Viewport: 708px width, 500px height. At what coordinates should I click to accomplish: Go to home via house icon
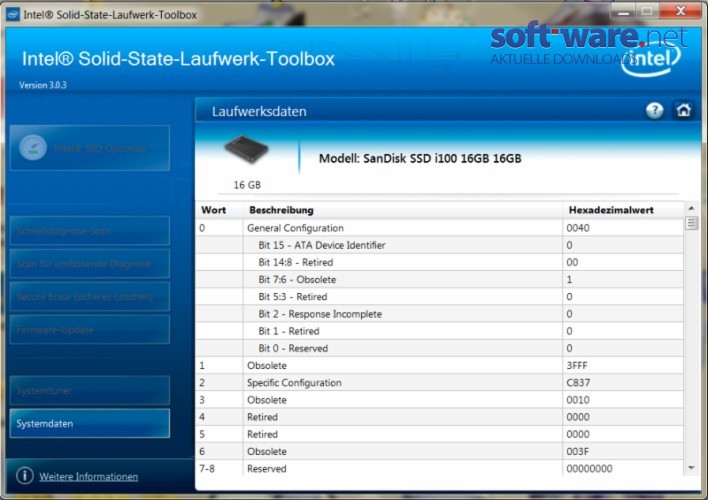point(683,110)
